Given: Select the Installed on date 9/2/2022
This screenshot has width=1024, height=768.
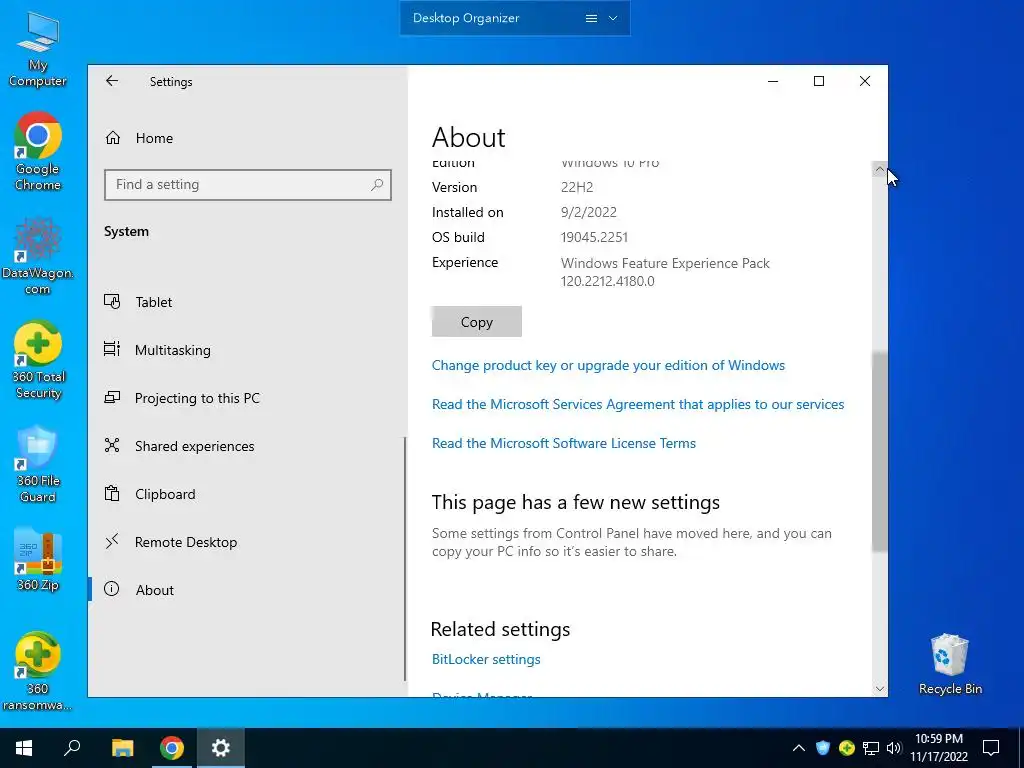Looking at the screenshot, I should (588, 212).
